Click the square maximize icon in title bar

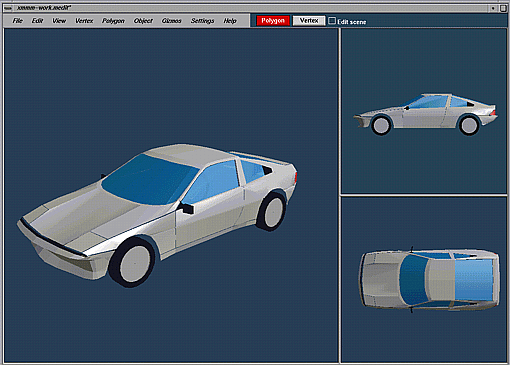coord(503,8)
